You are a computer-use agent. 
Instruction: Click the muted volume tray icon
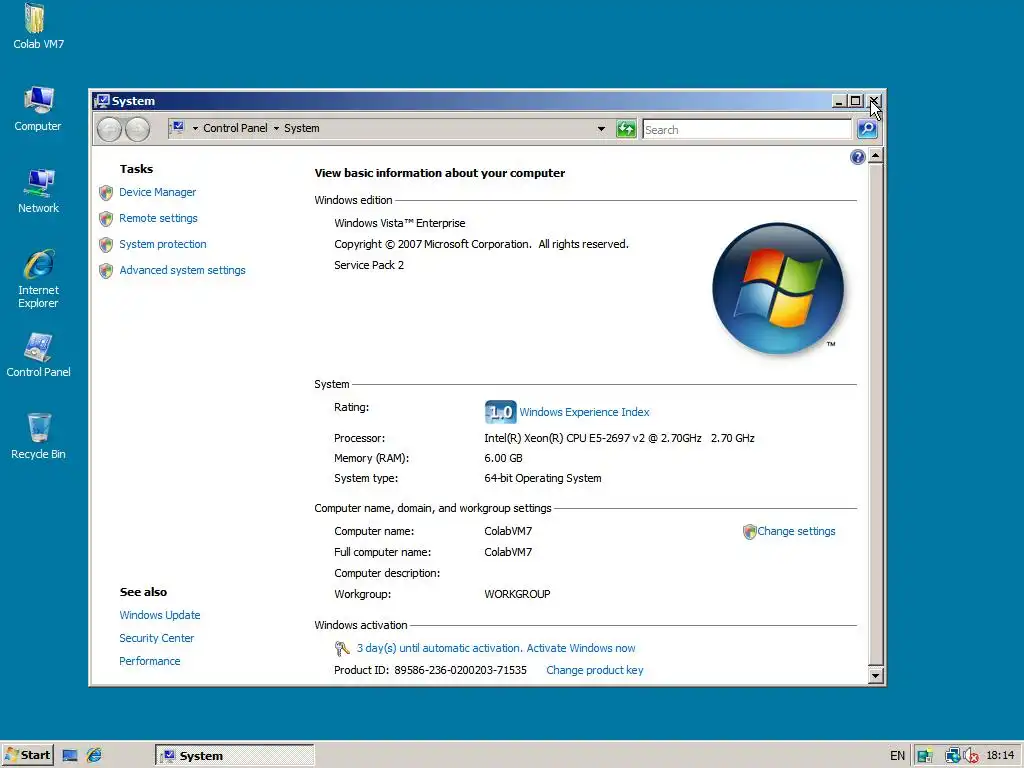coord(971,756)
